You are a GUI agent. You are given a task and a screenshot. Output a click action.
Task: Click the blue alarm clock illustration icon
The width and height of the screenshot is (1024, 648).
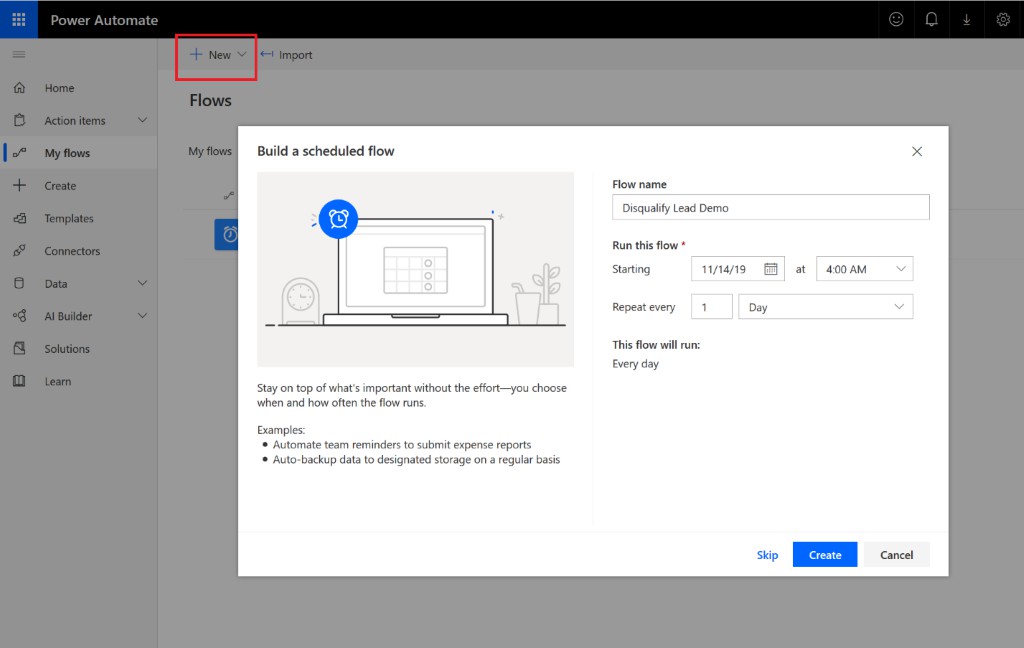(x=338, y=219)
